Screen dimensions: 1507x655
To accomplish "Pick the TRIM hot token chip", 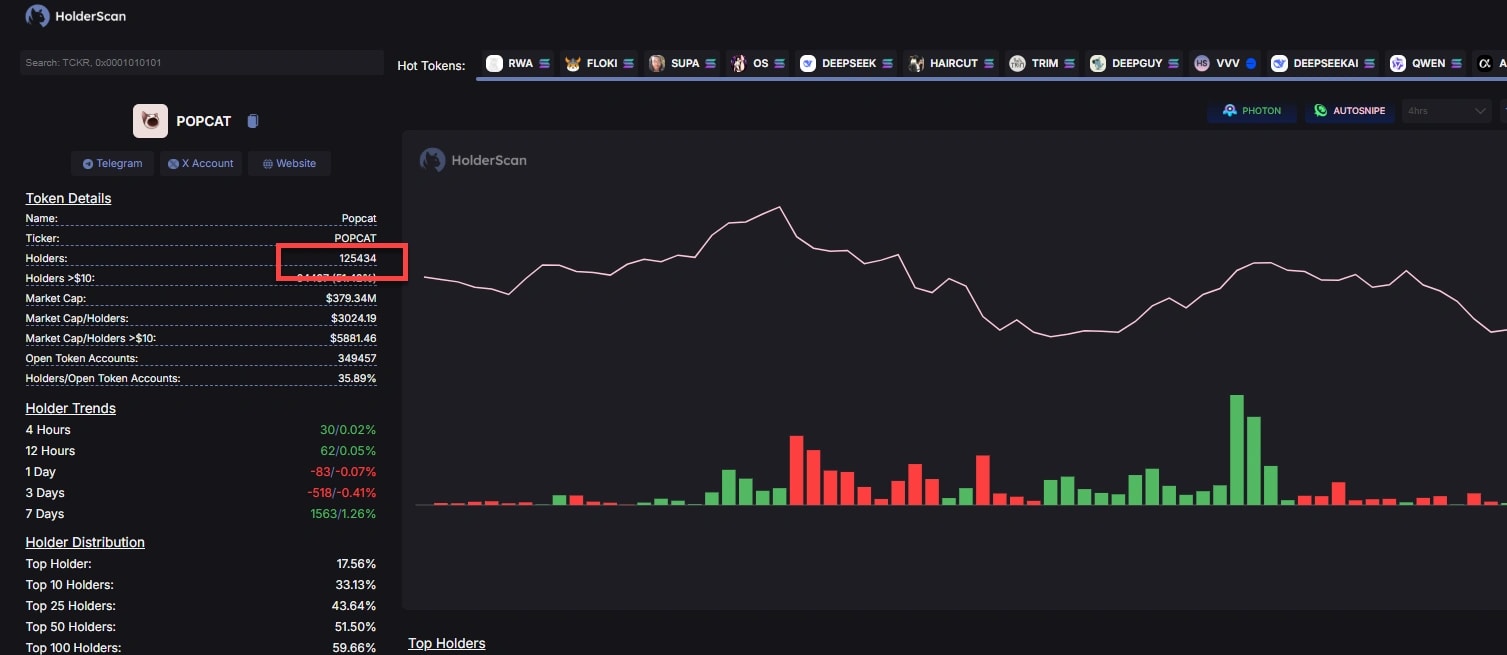I will pyautogui.click(x=1043, y=63).
